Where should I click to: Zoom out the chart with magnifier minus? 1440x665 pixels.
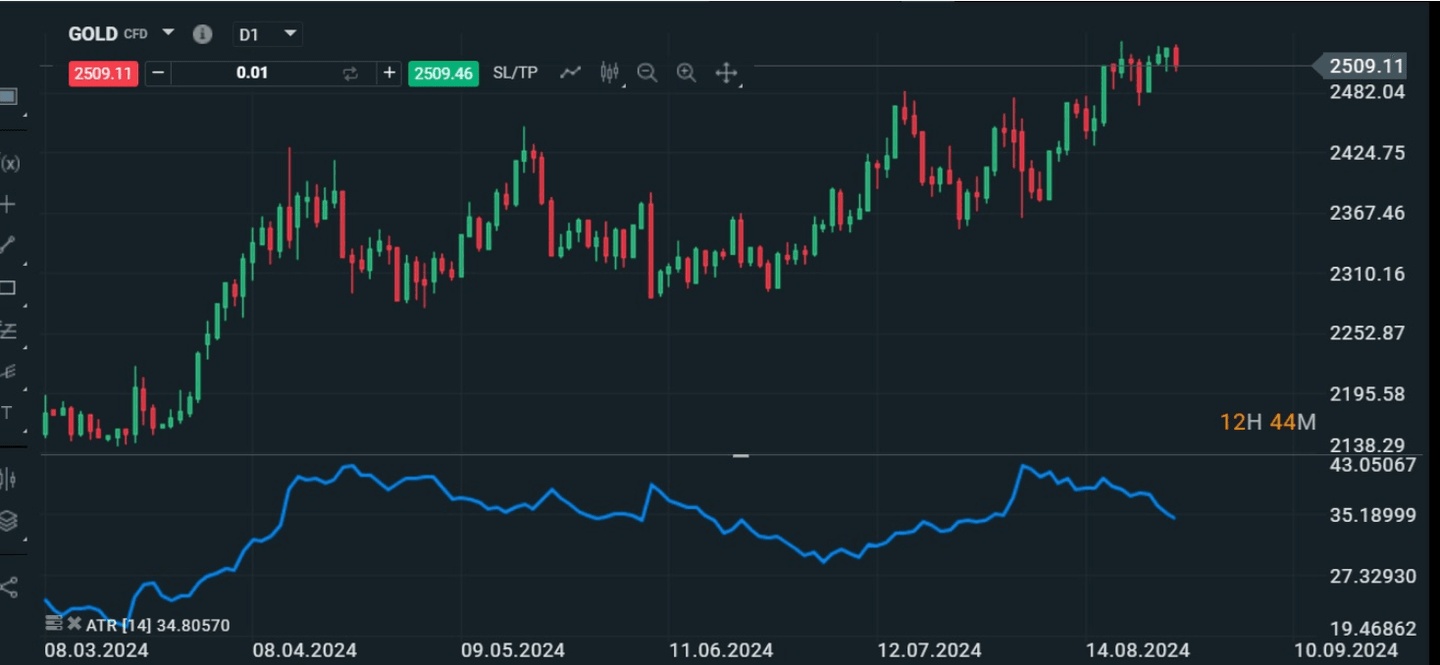coord(647,72)
